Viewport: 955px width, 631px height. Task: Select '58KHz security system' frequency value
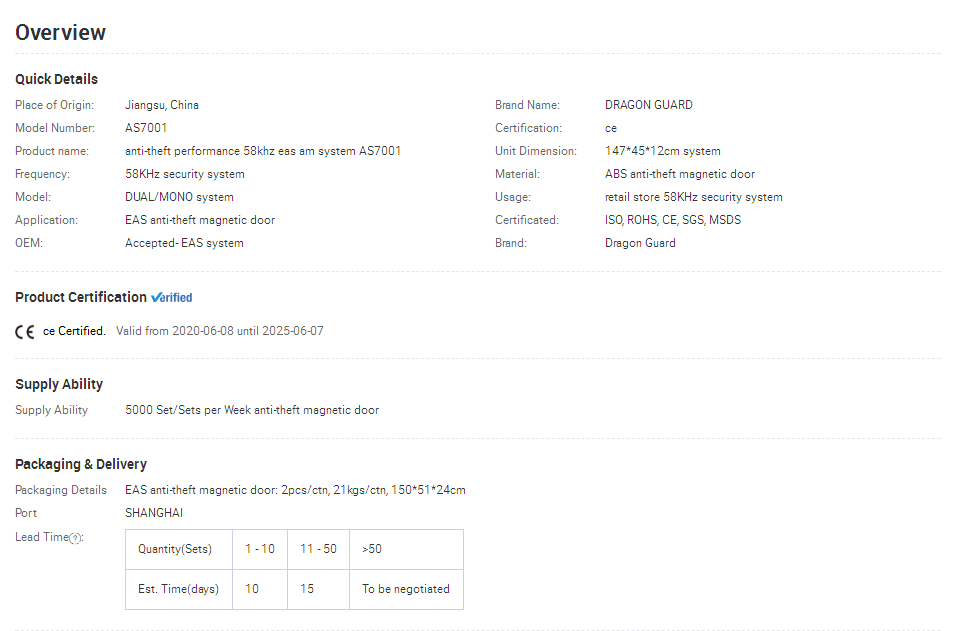185,174
